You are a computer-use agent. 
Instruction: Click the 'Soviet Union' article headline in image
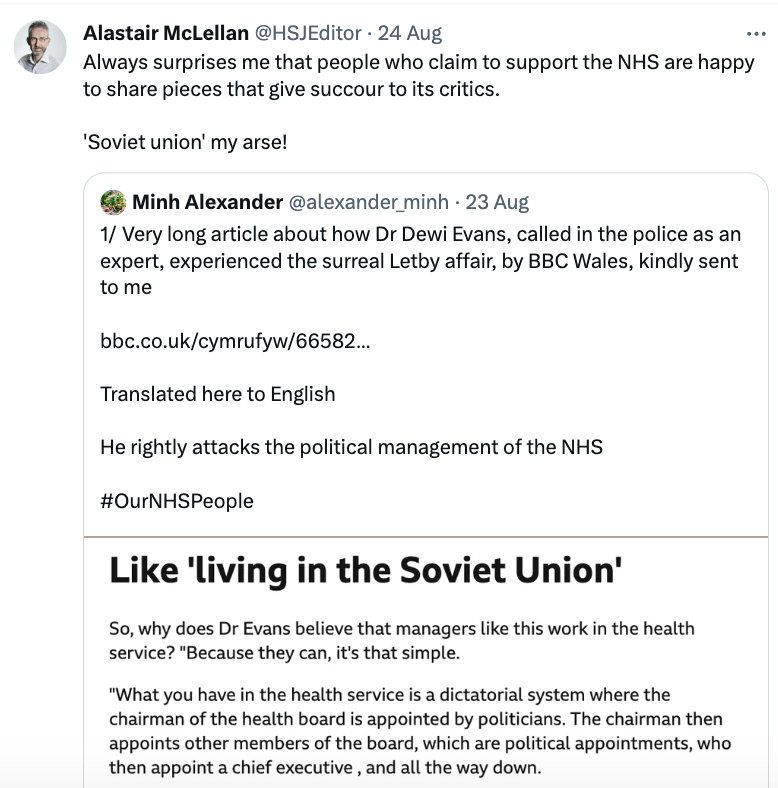366,570
